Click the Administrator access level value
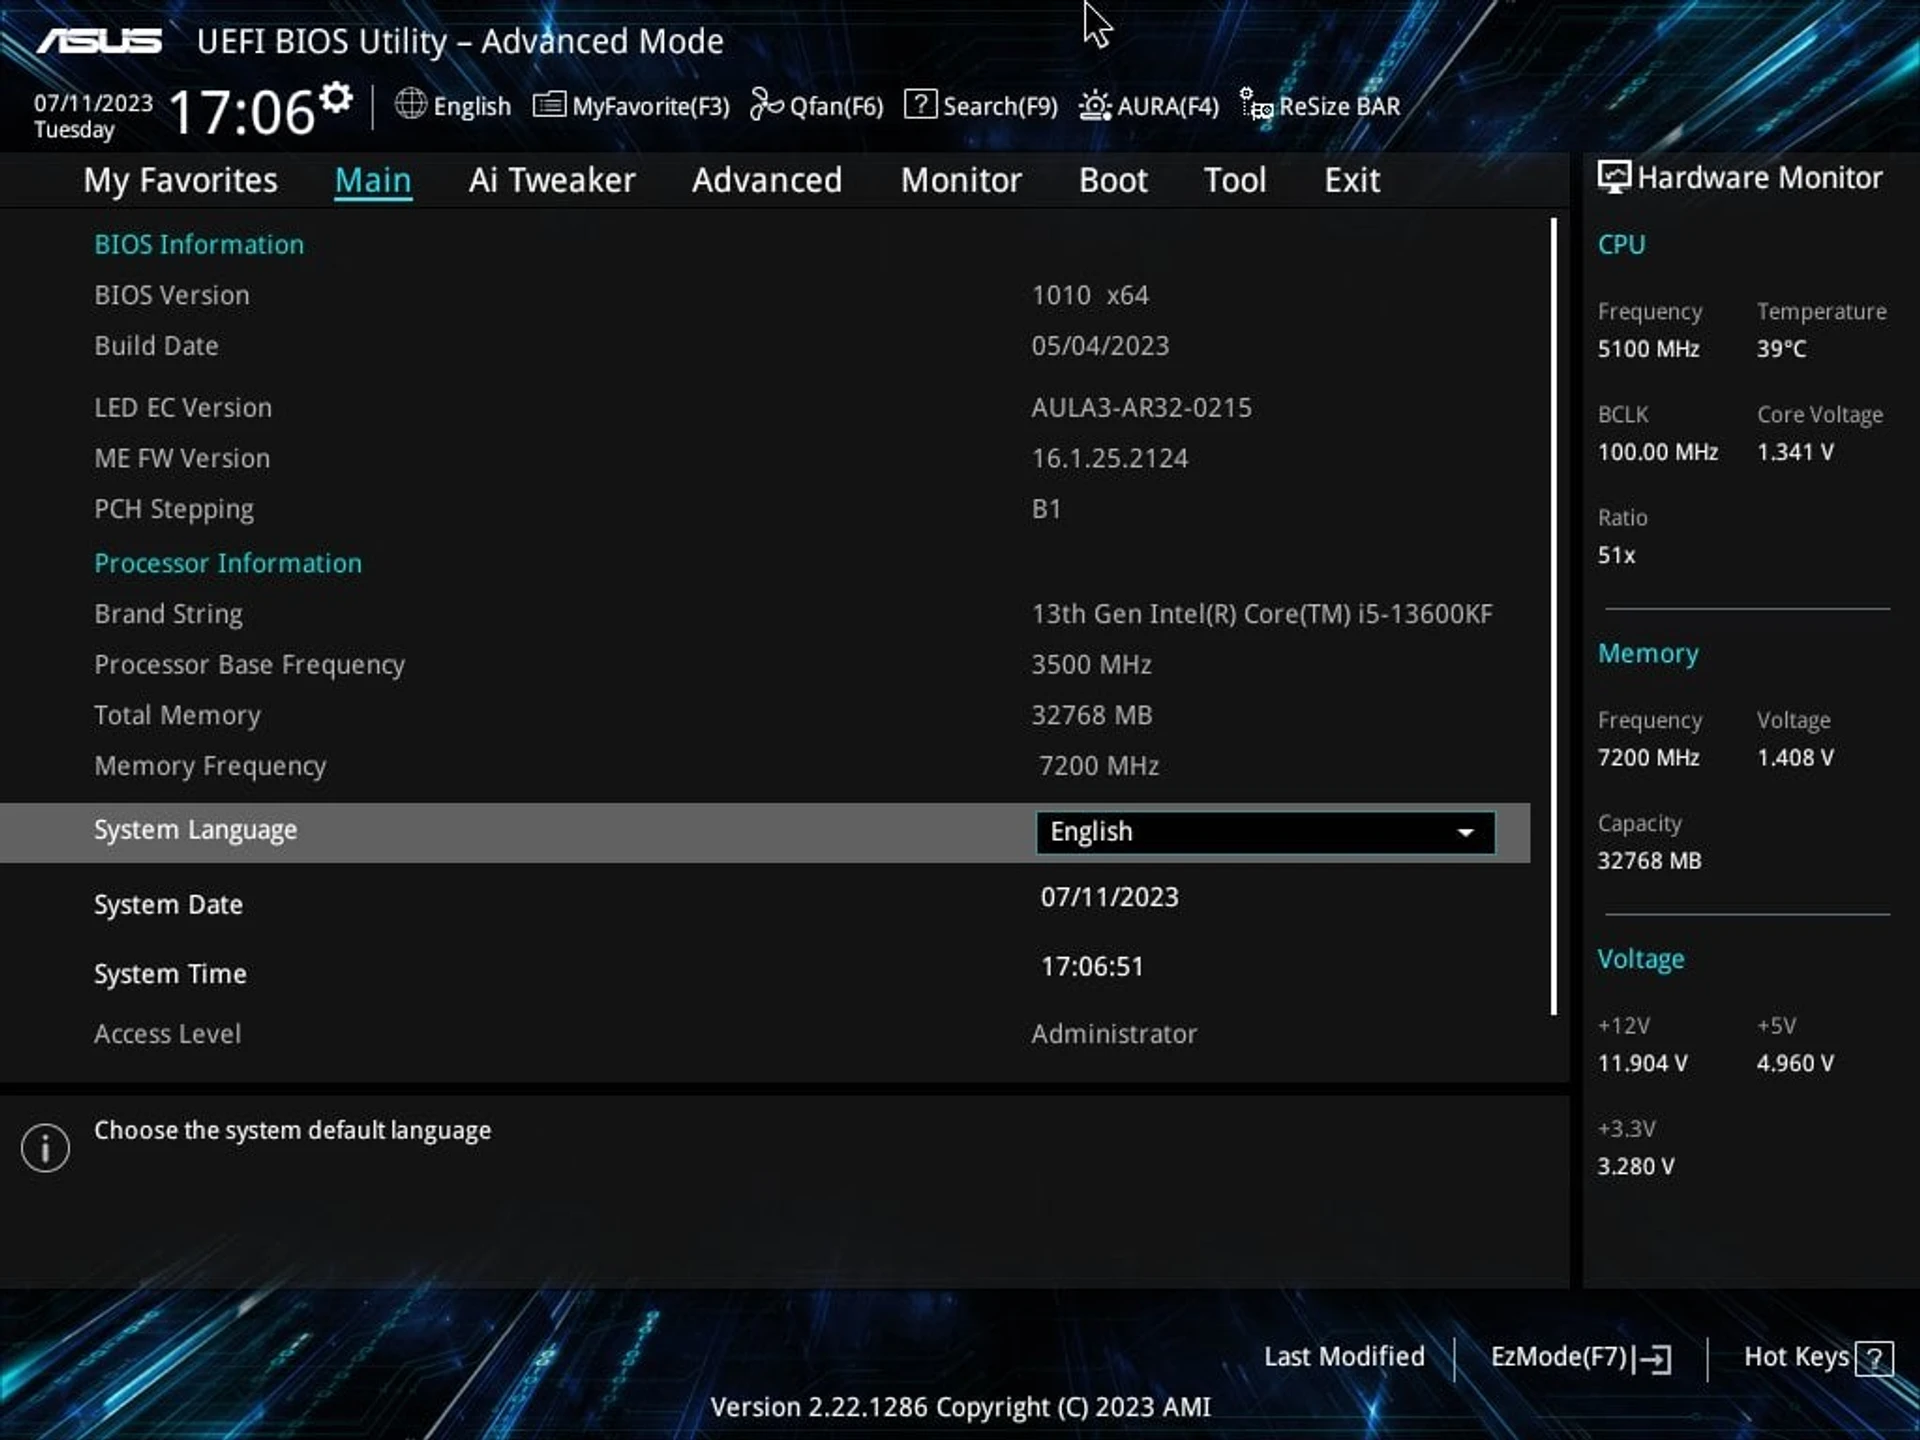The width and height of the screenshot is (1920, 1440). click(1114, 1034)
